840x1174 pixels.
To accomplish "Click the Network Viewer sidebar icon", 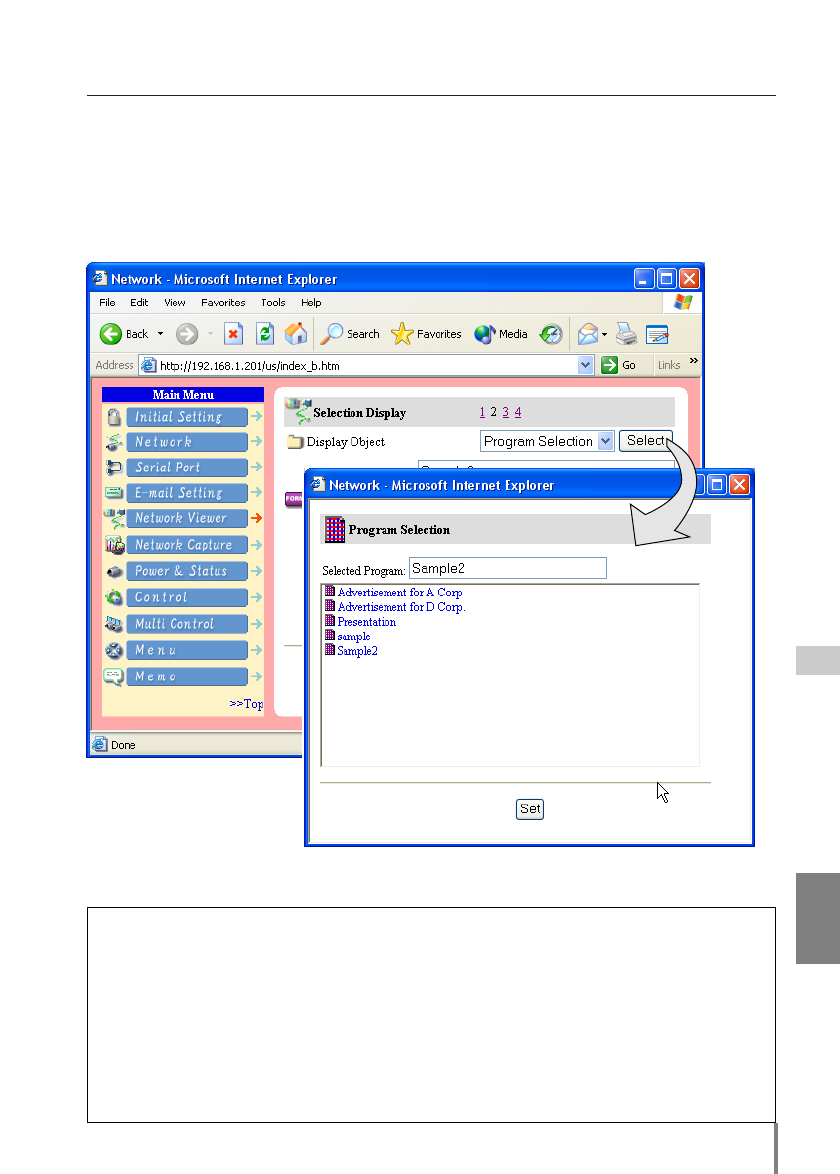I will coord(115,518).
